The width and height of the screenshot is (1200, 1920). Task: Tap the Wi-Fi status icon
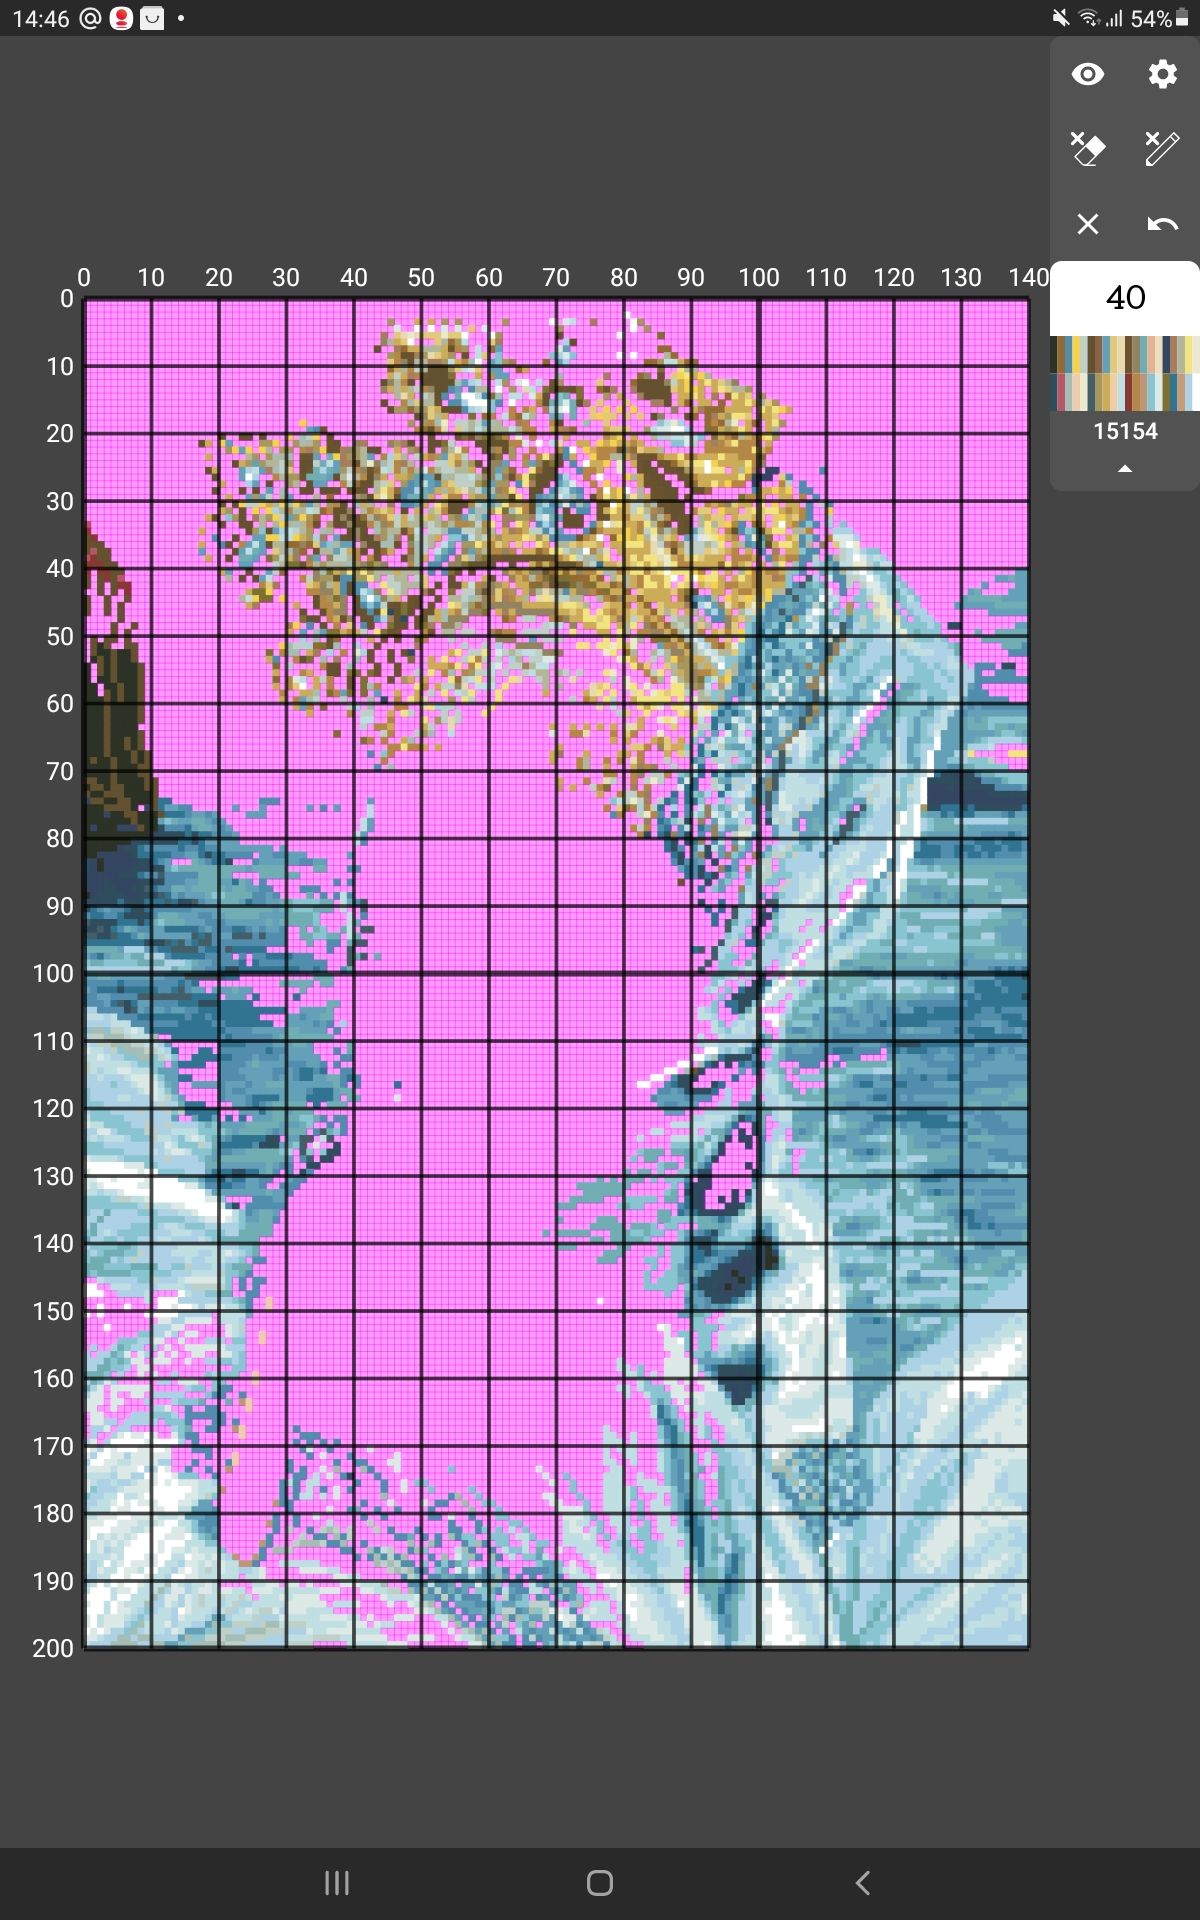coord(1088,18)
